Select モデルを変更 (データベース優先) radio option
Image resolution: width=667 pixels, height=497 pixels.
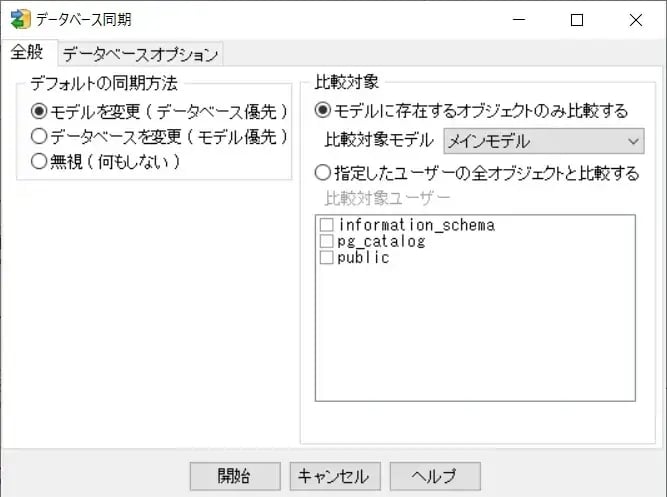pos(40,110)
